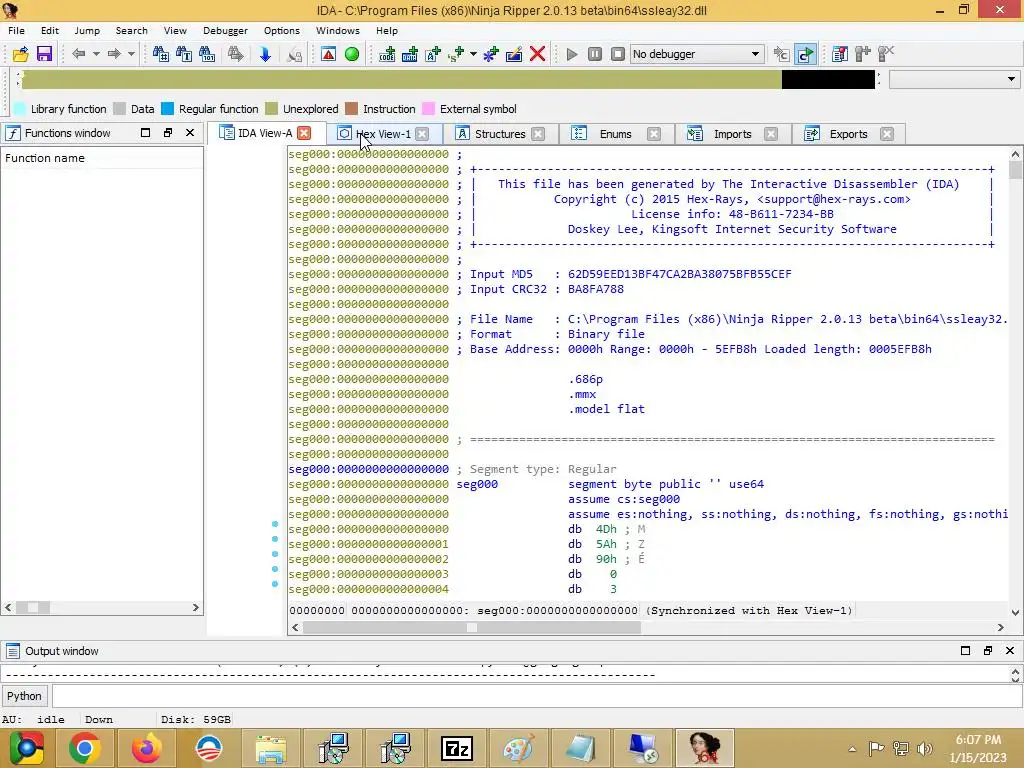Click blue down arrow jump icon
This screenshot has width=1024, height=768.
[264, 54]
